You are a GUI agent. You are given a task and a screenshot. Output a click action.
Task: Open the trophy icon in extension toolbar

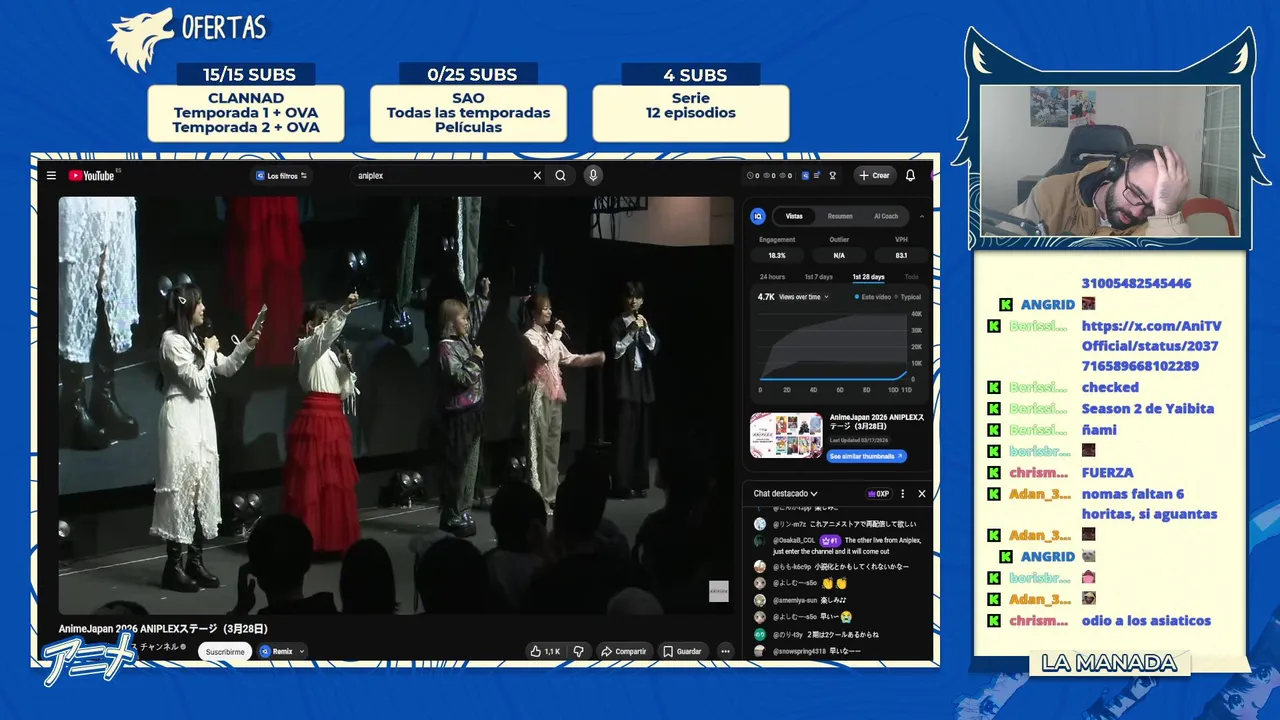pos(832,176)
